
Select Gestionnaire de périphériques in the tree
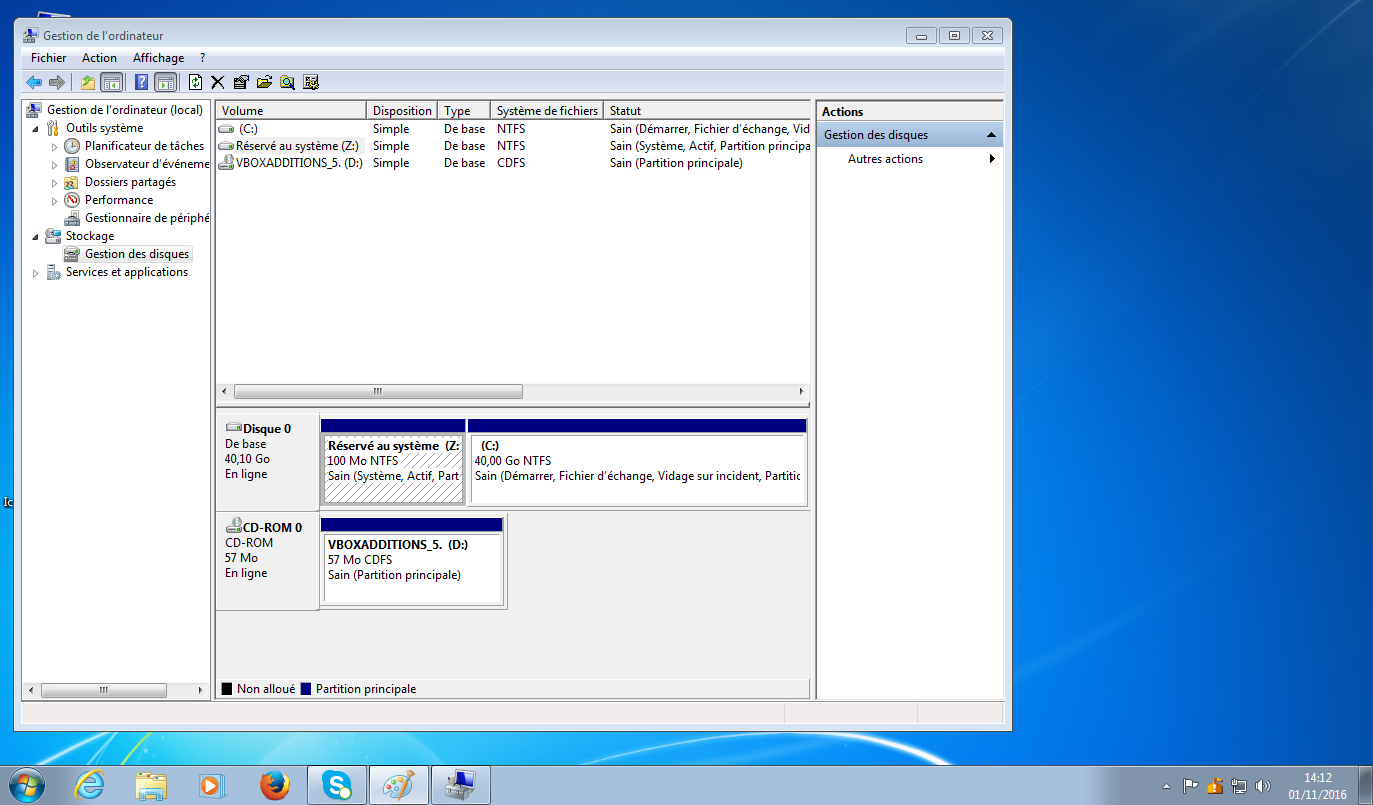click(146, 218)
